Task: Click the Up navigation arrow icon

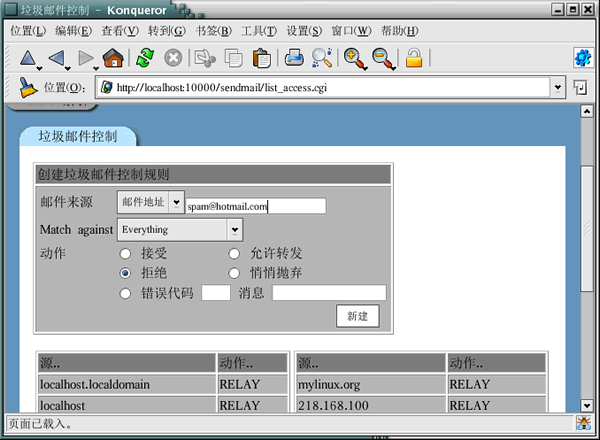Action: point(28,58)
